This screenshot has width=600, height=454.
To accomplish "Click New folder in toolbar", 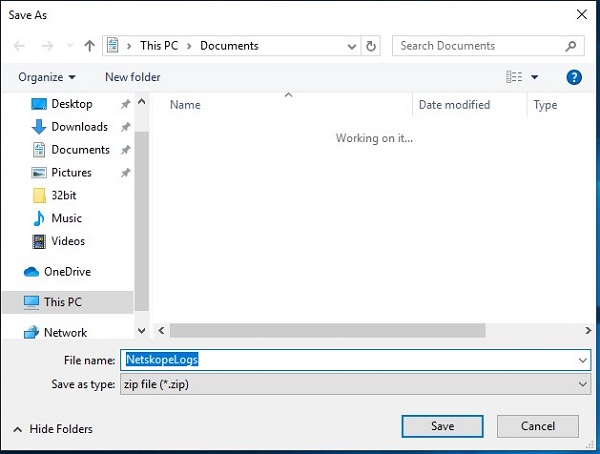I will point(132,77).
